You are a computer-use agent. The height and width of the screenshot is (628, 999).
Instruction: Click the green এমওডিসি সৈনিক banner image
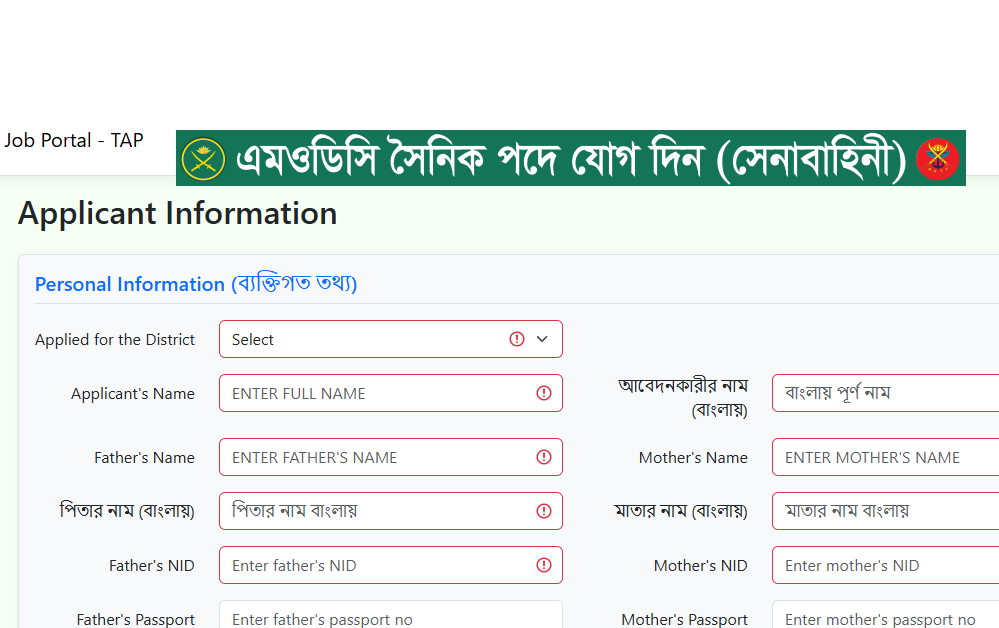pos(570,158)
